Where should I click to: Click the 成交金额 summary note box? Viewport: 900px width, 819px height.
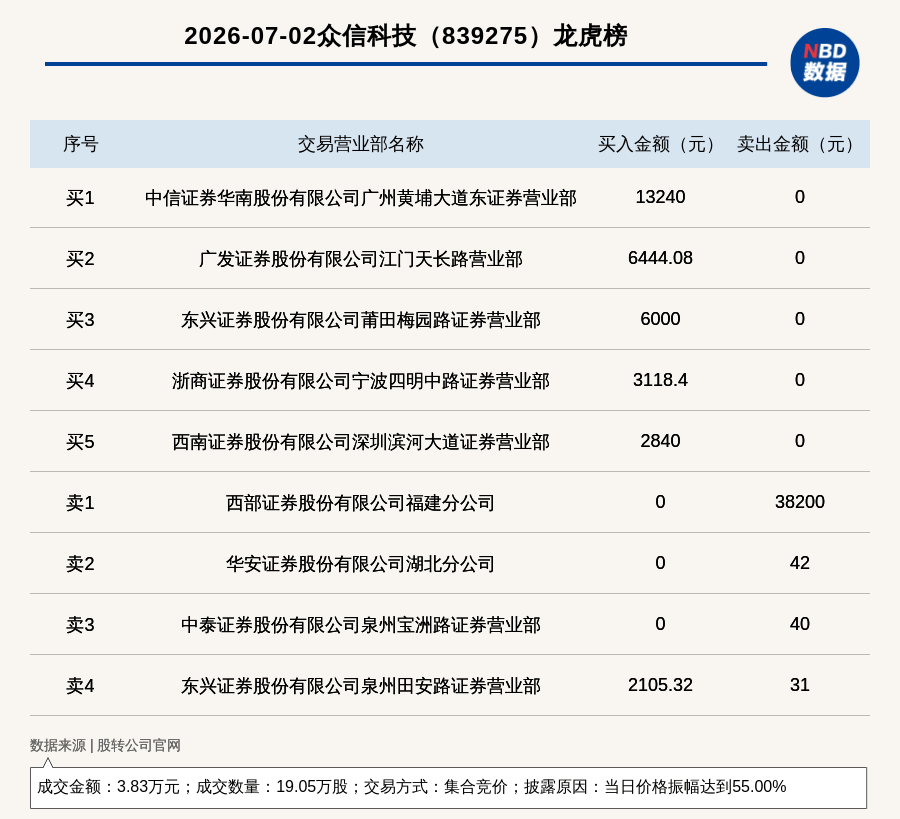coord(448,787)
